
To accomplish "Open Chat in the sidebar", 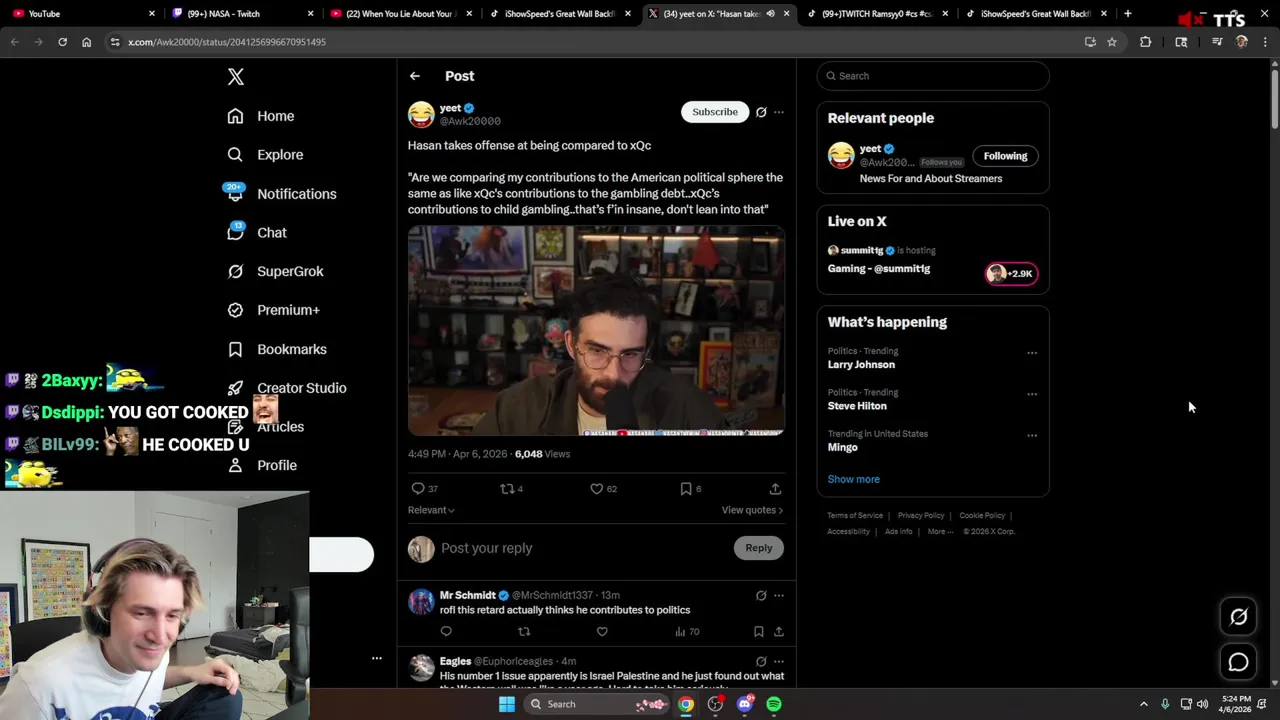I will (x=257, y=232).
